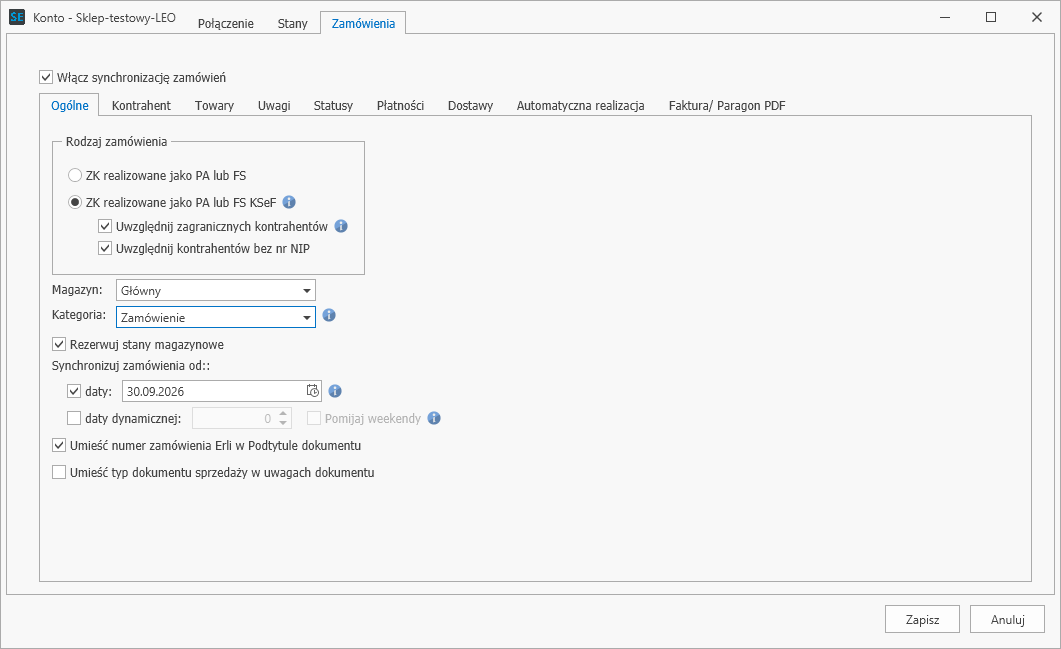The width and height of the screenshot is (1061, 649).
Task: Click the Kategoria: label
Action: (x=79, y=315)
